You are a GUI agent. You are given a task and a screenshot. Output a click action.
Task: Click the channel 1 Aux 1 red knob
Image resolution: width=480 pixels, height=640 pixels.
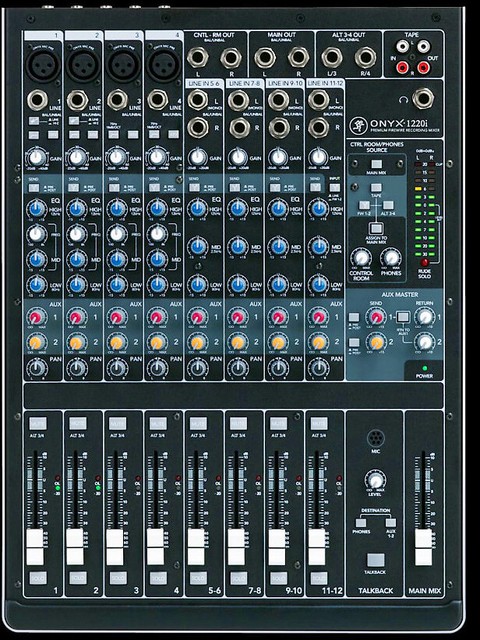36,317
